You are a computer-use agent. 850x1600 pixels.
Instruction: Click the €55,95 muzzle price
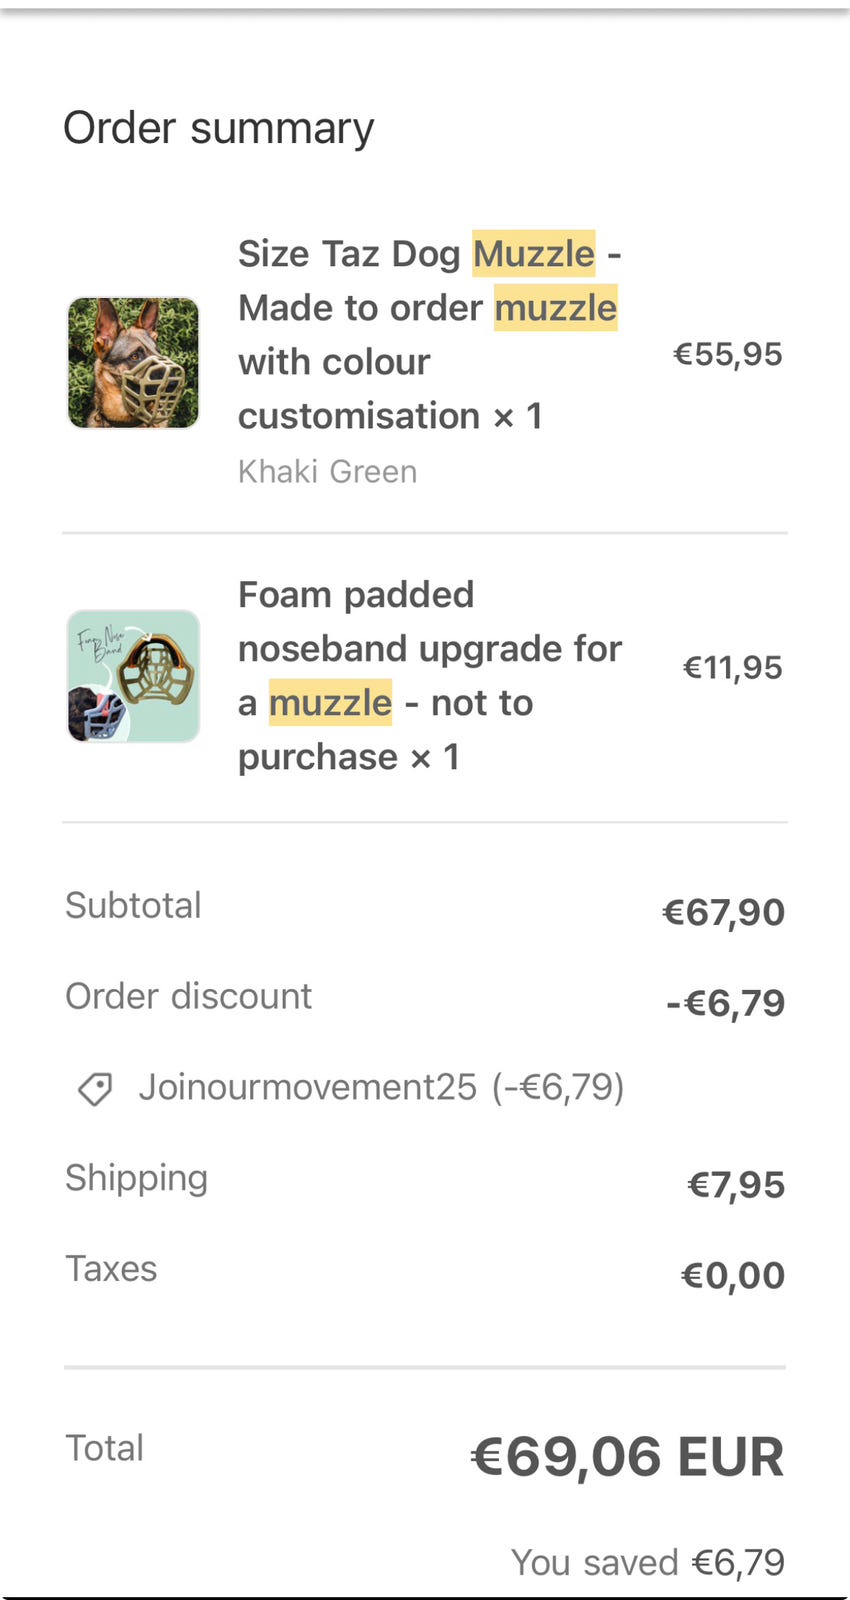[x=727, y=354]
